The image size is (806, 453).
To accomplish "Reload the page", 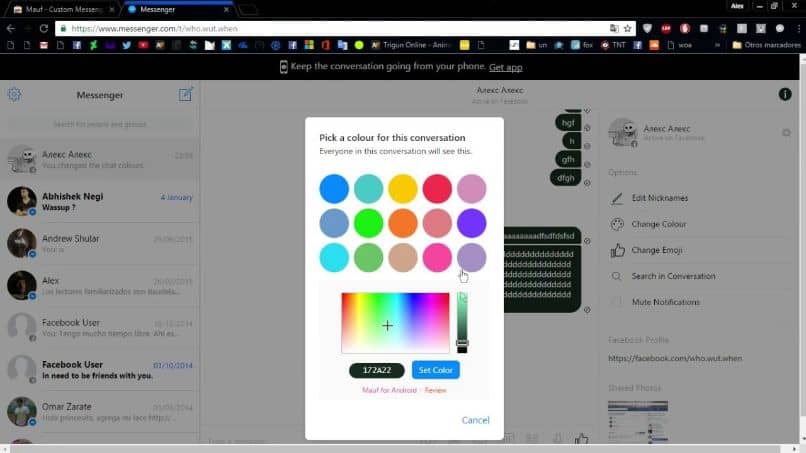I will point(44,29).
